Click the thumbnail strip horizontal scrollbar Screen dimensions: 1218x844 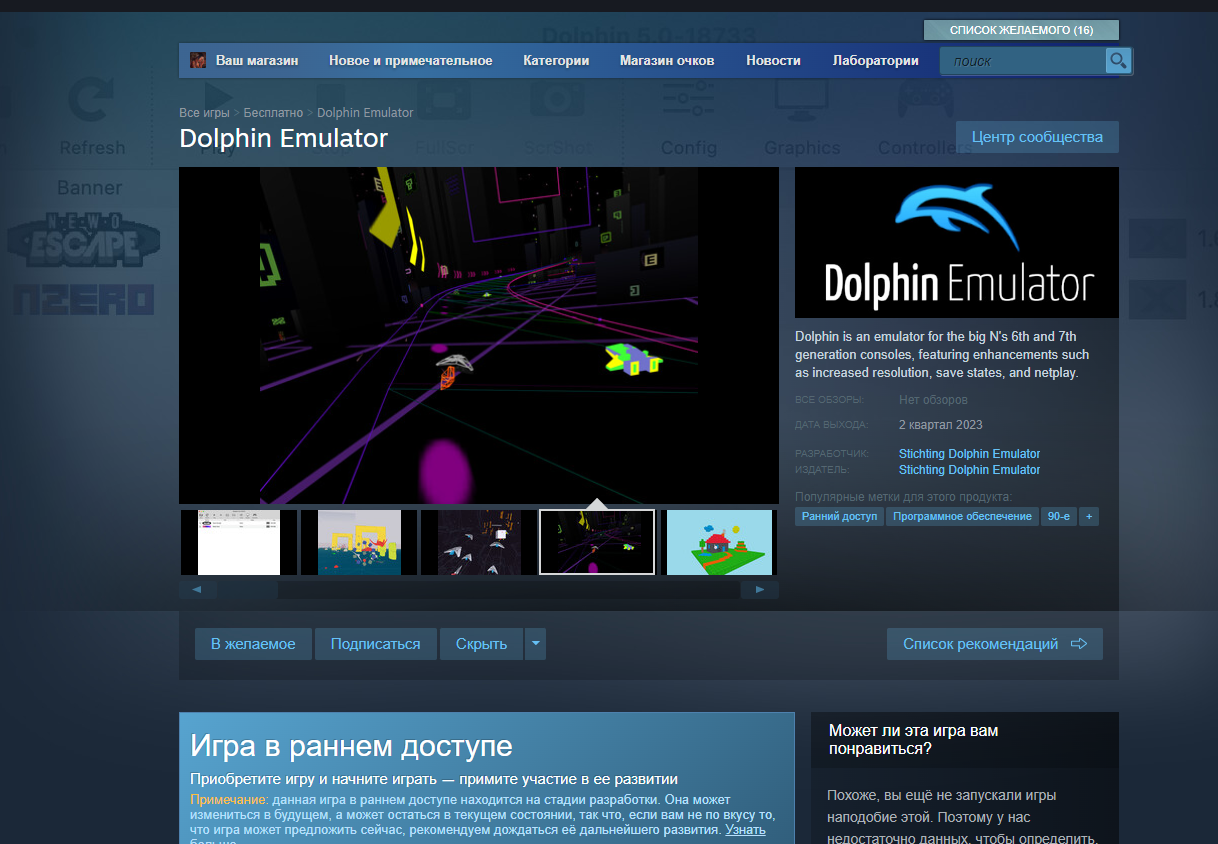click(479, 590)
